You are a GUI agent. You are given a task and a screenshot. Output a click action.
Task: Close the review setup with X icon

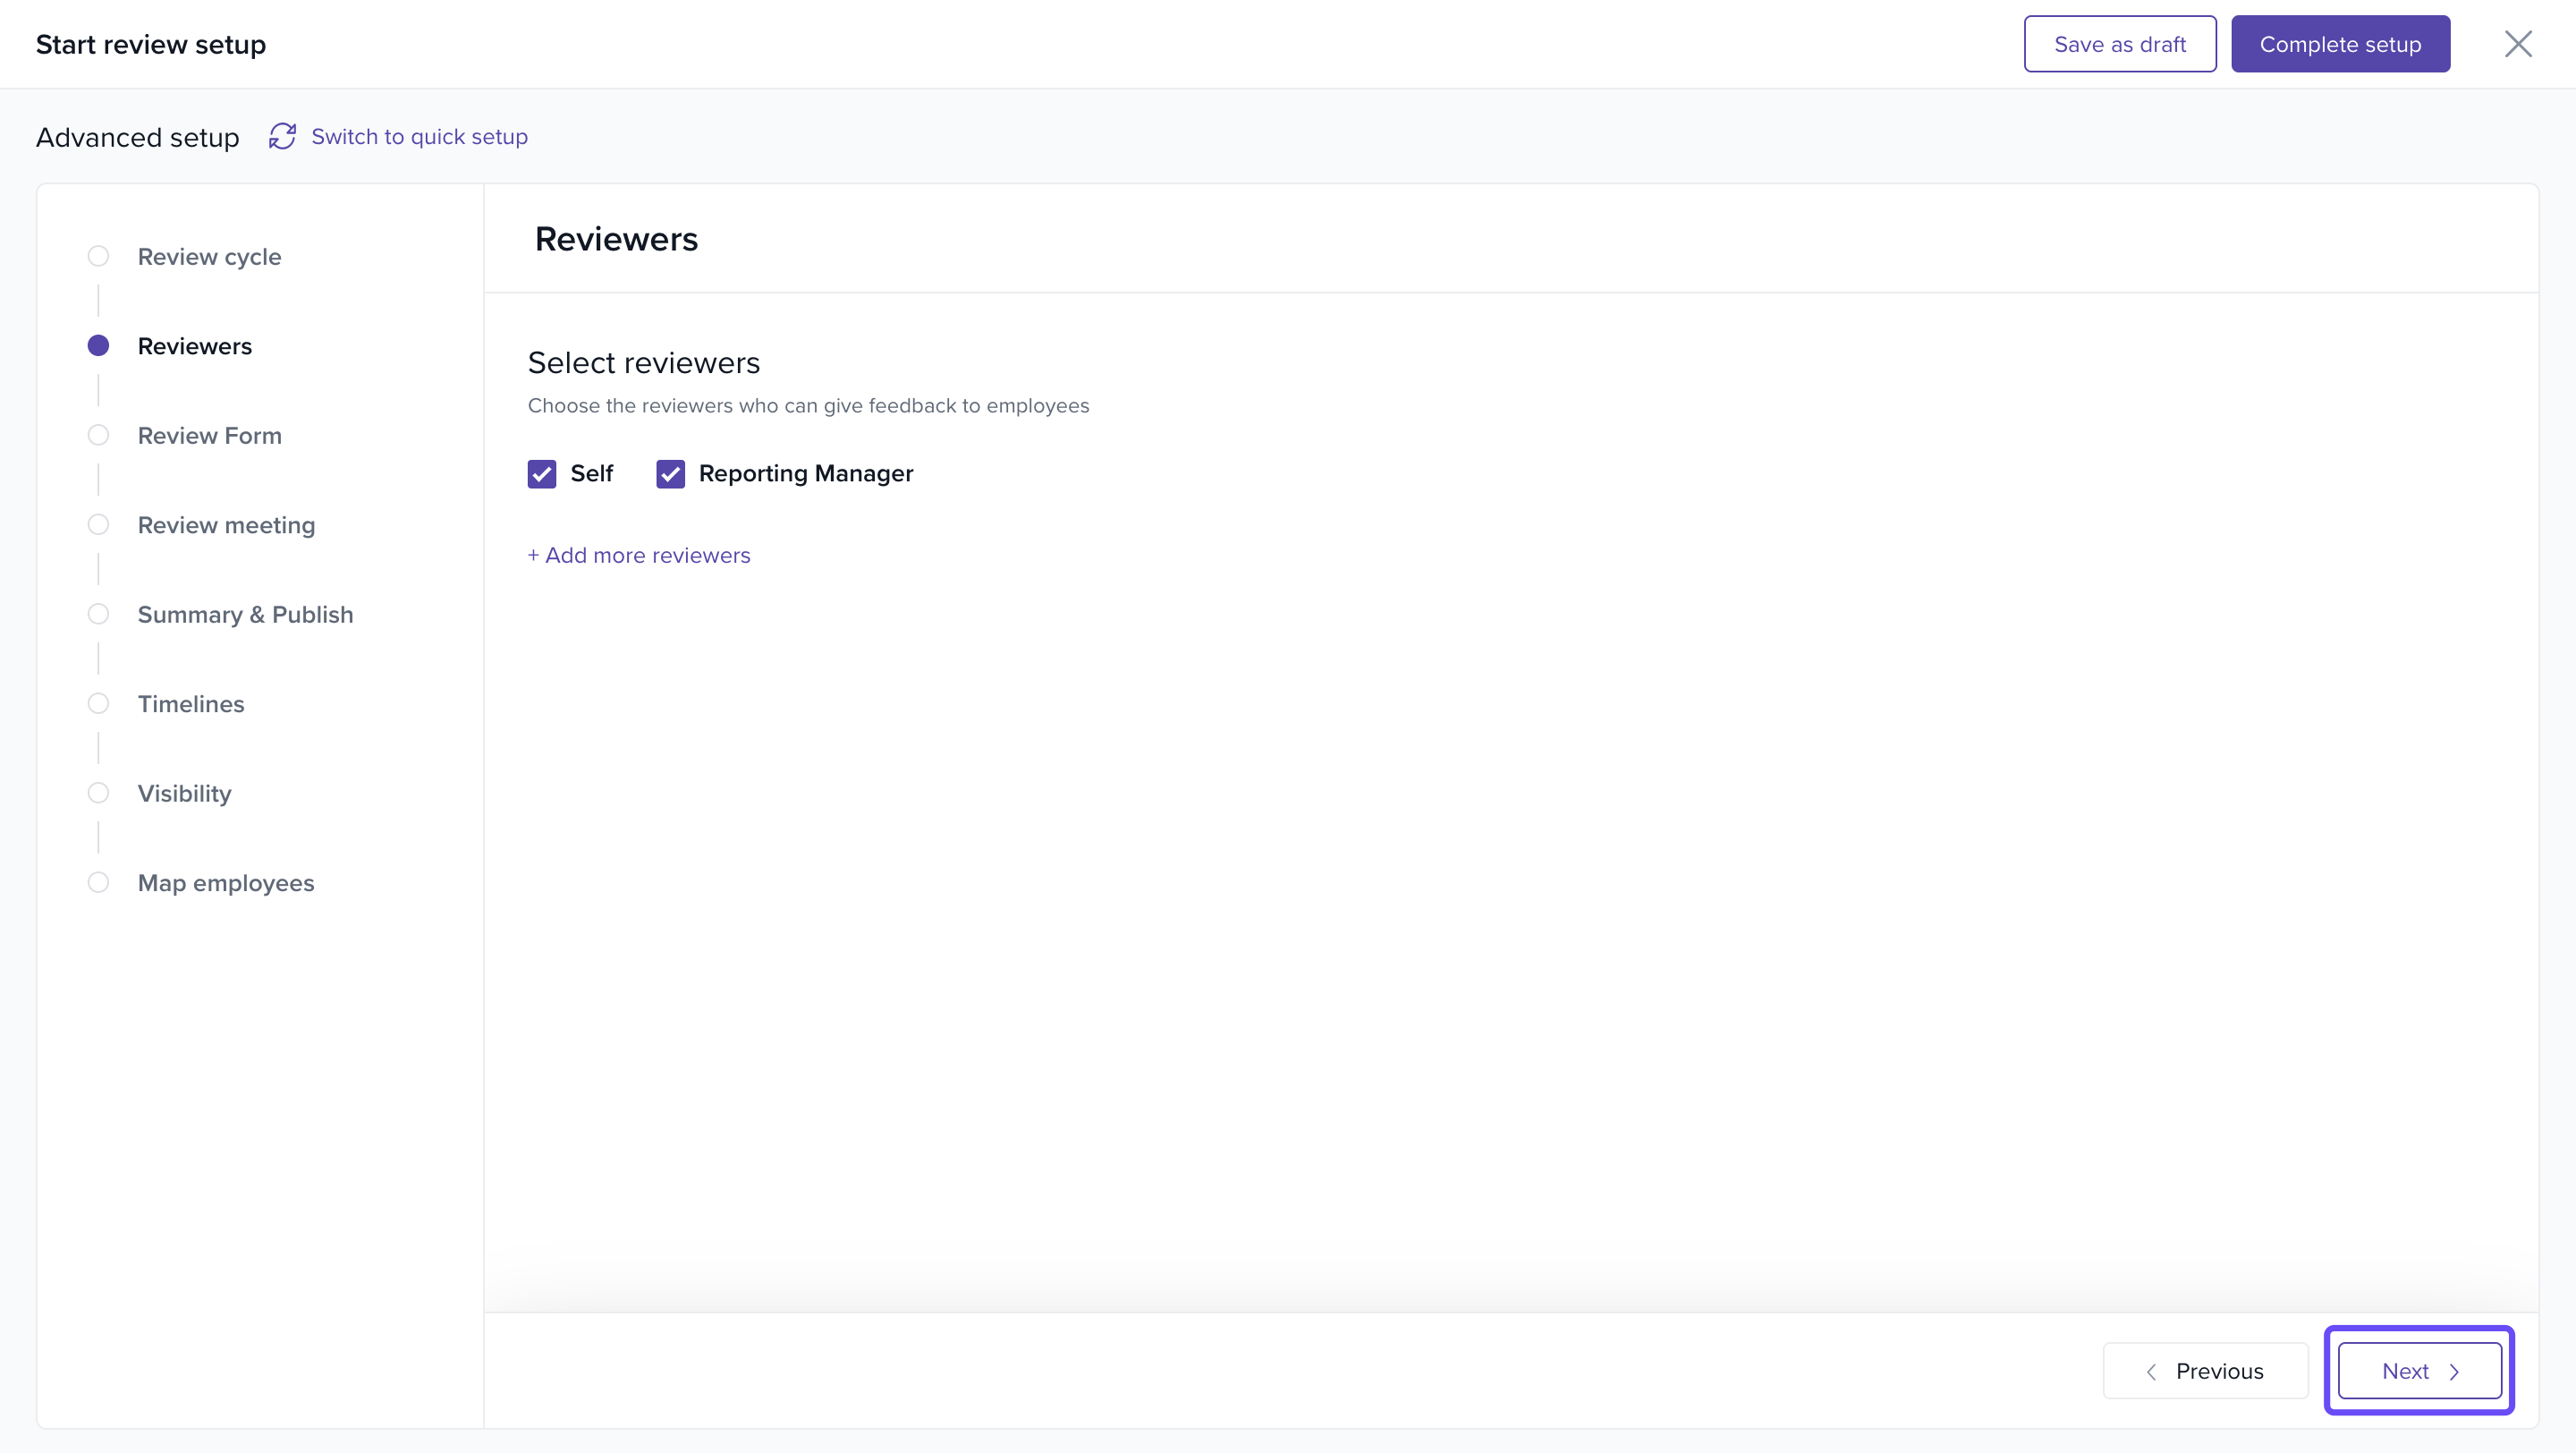(x=2517, y=44)
